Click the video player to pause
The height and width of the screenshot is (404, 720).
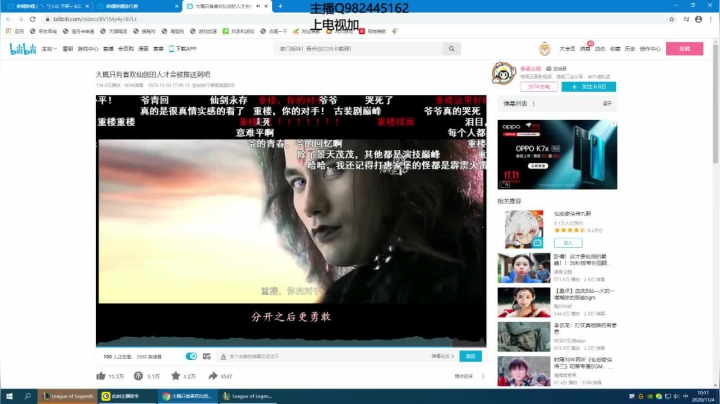pos(291,220)
